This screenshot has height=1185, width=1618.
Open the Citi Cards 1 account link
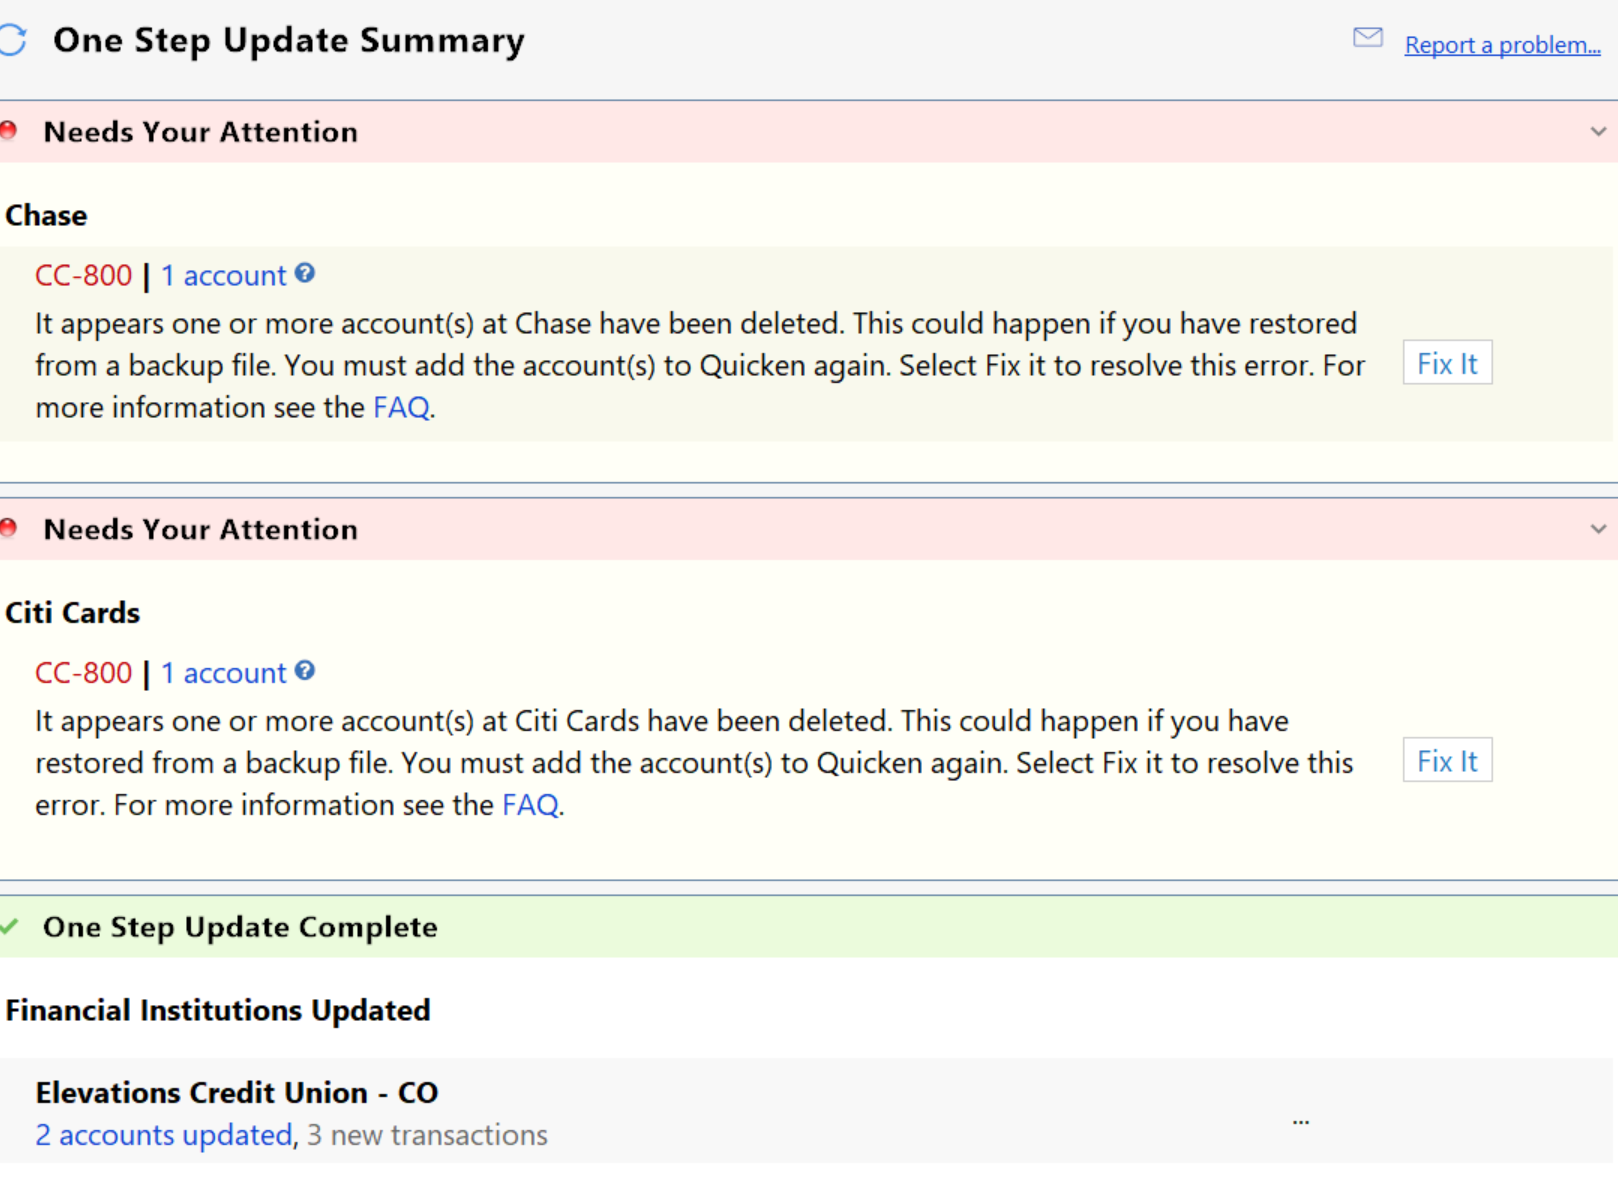[223, 673]
